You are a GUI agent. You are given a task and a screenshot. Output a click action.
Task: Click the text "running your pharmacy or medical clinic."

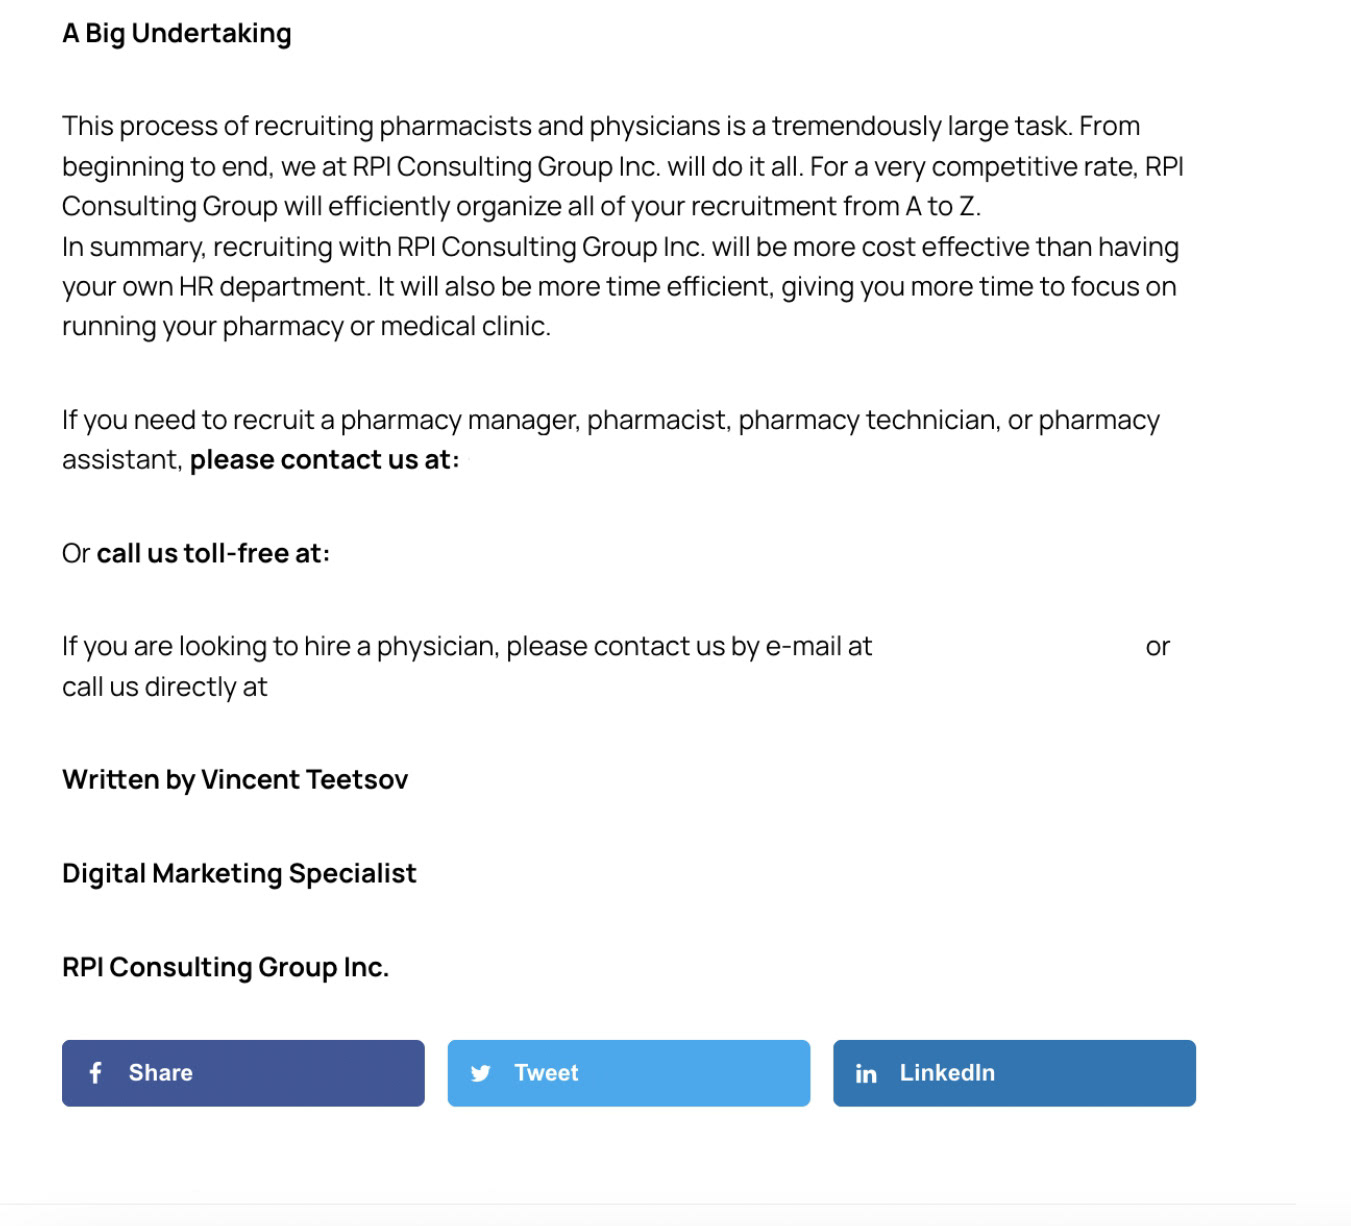pos(306,327)
